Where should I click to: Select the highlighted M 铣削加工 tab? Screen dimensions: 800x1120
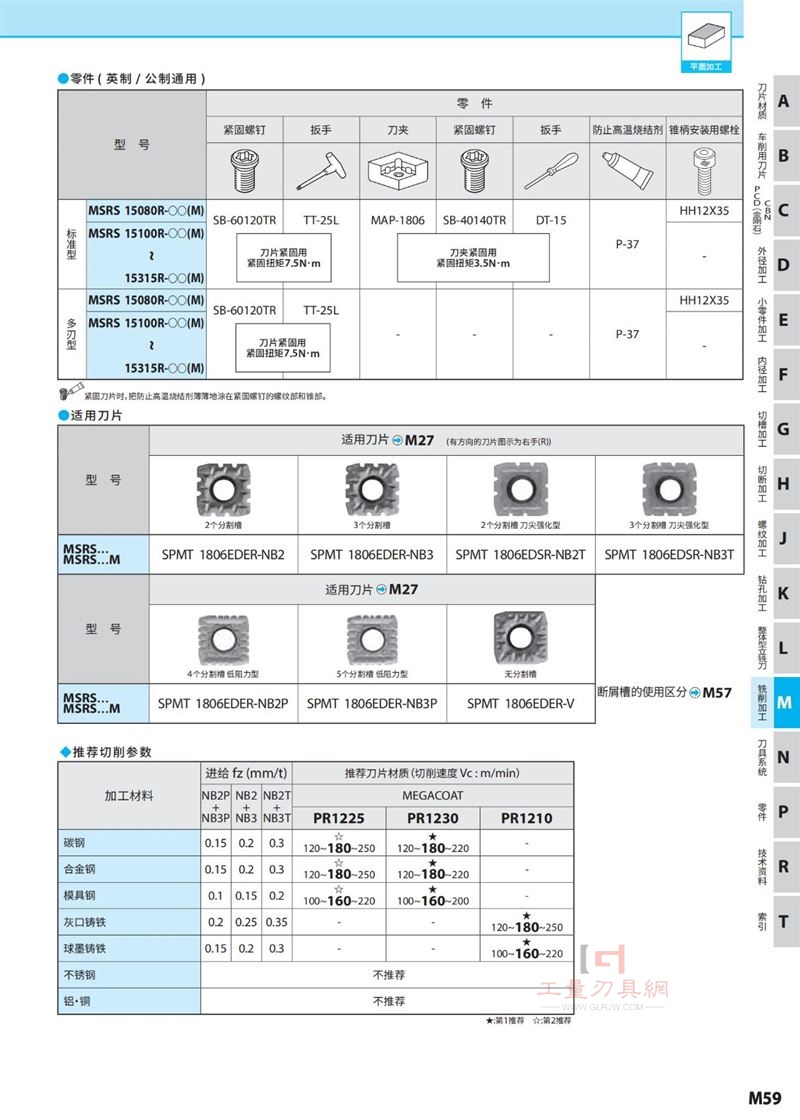coord(776,703)
